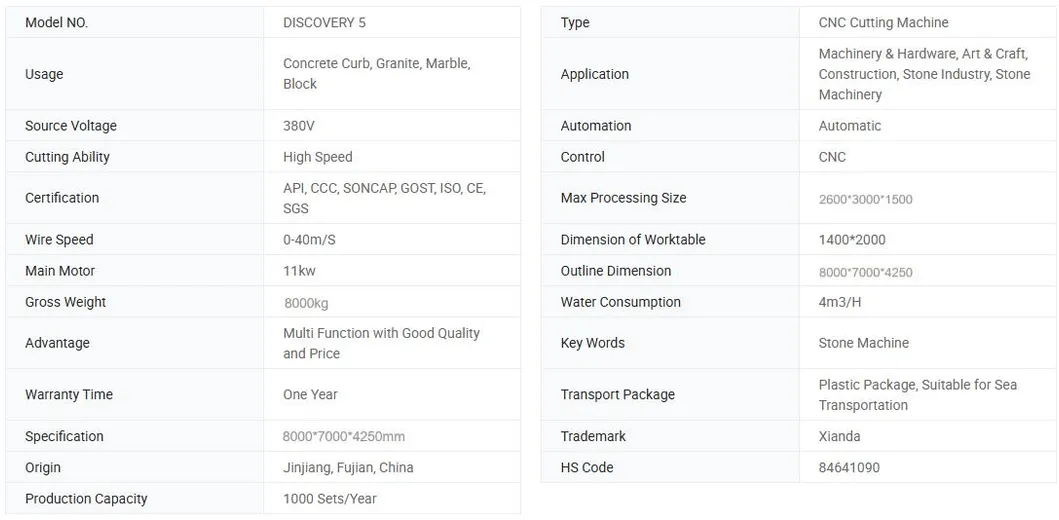The height and width of the screenshot is (520, 1059).
Task: Click the Stone Machine key words value
Action: tap(863, 343)
